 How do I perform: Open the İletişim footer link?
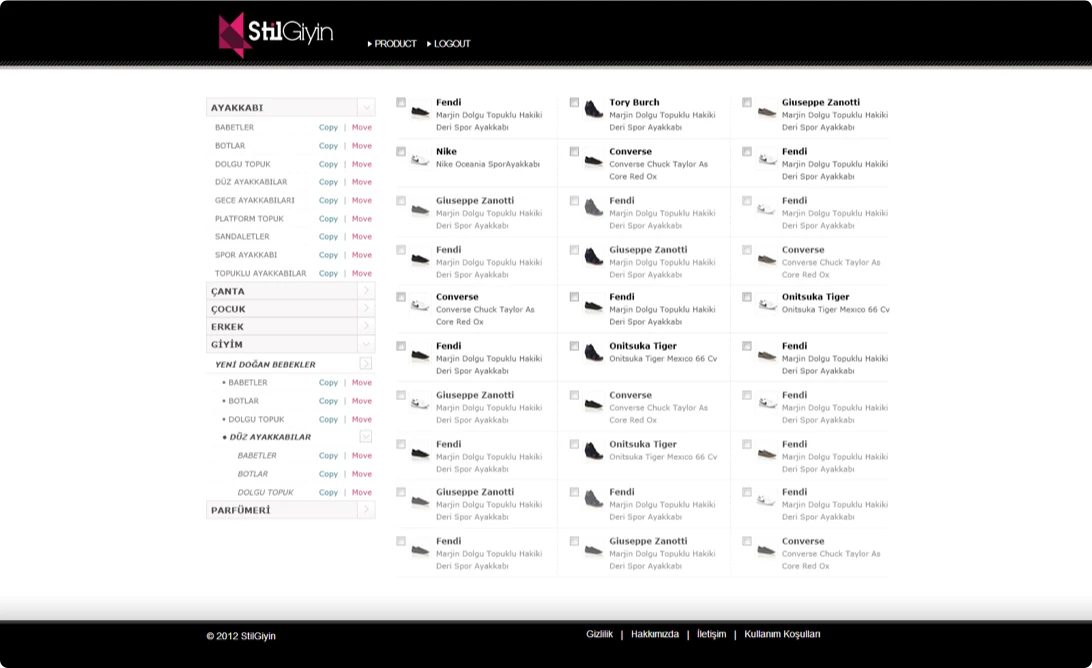coord(712,634)
